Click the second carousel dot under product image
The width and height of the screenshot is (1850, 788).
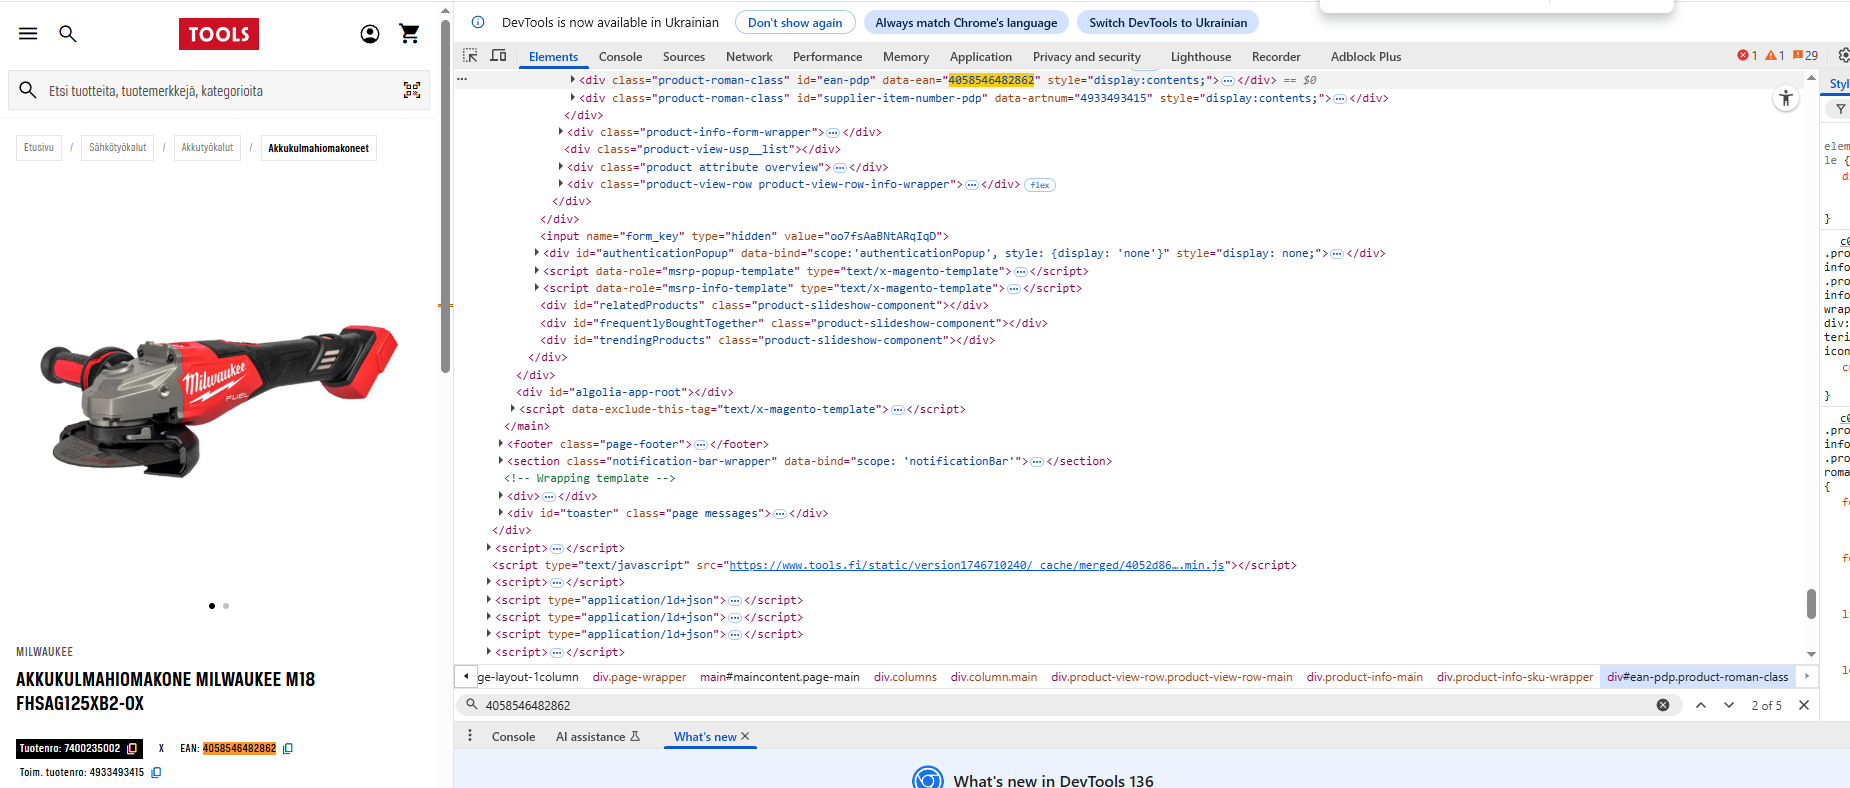pyautogui.click(x=226, y=606)
